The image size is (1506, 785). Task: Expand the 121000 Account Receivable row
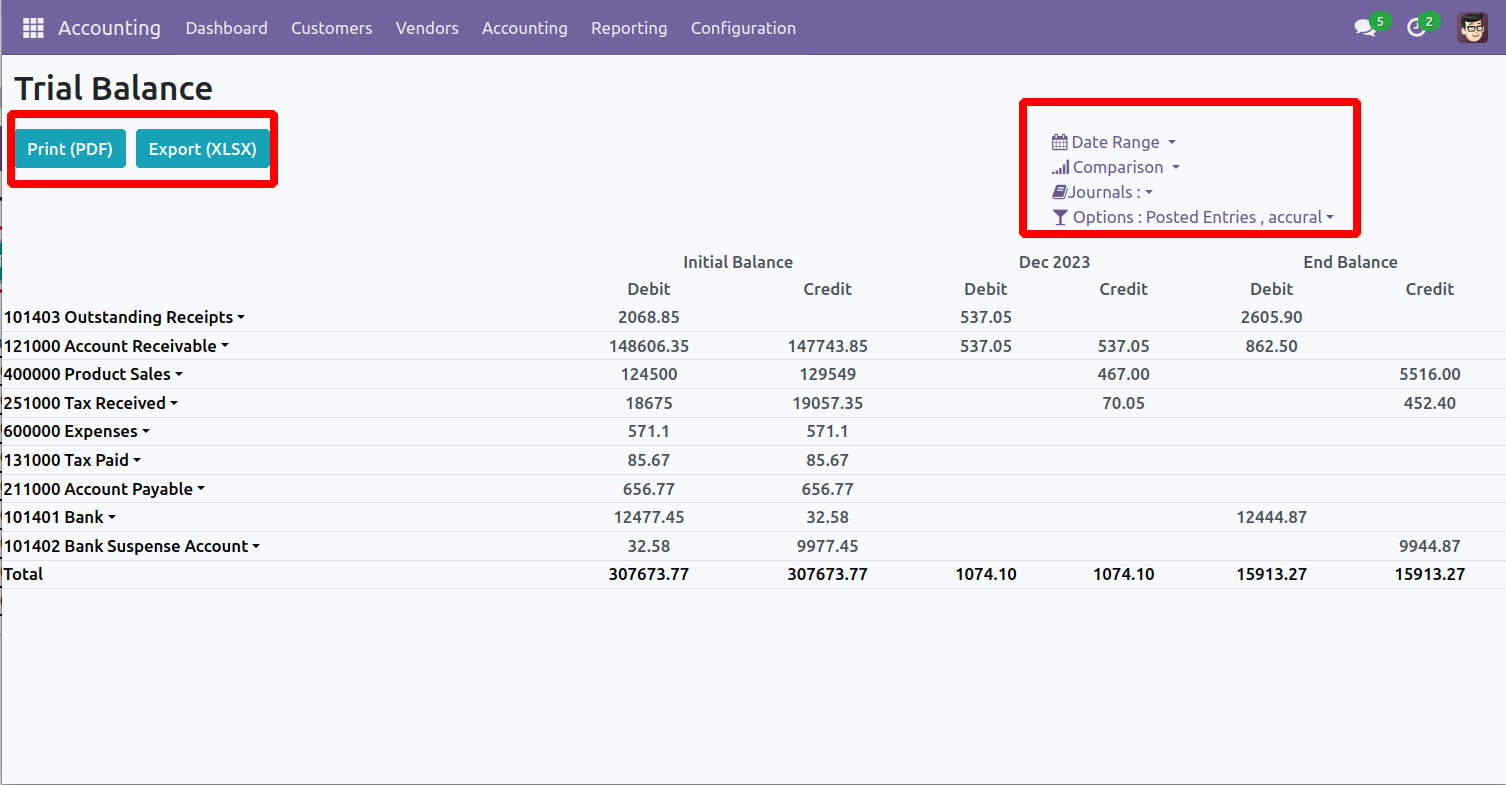[x=116, y=346]
